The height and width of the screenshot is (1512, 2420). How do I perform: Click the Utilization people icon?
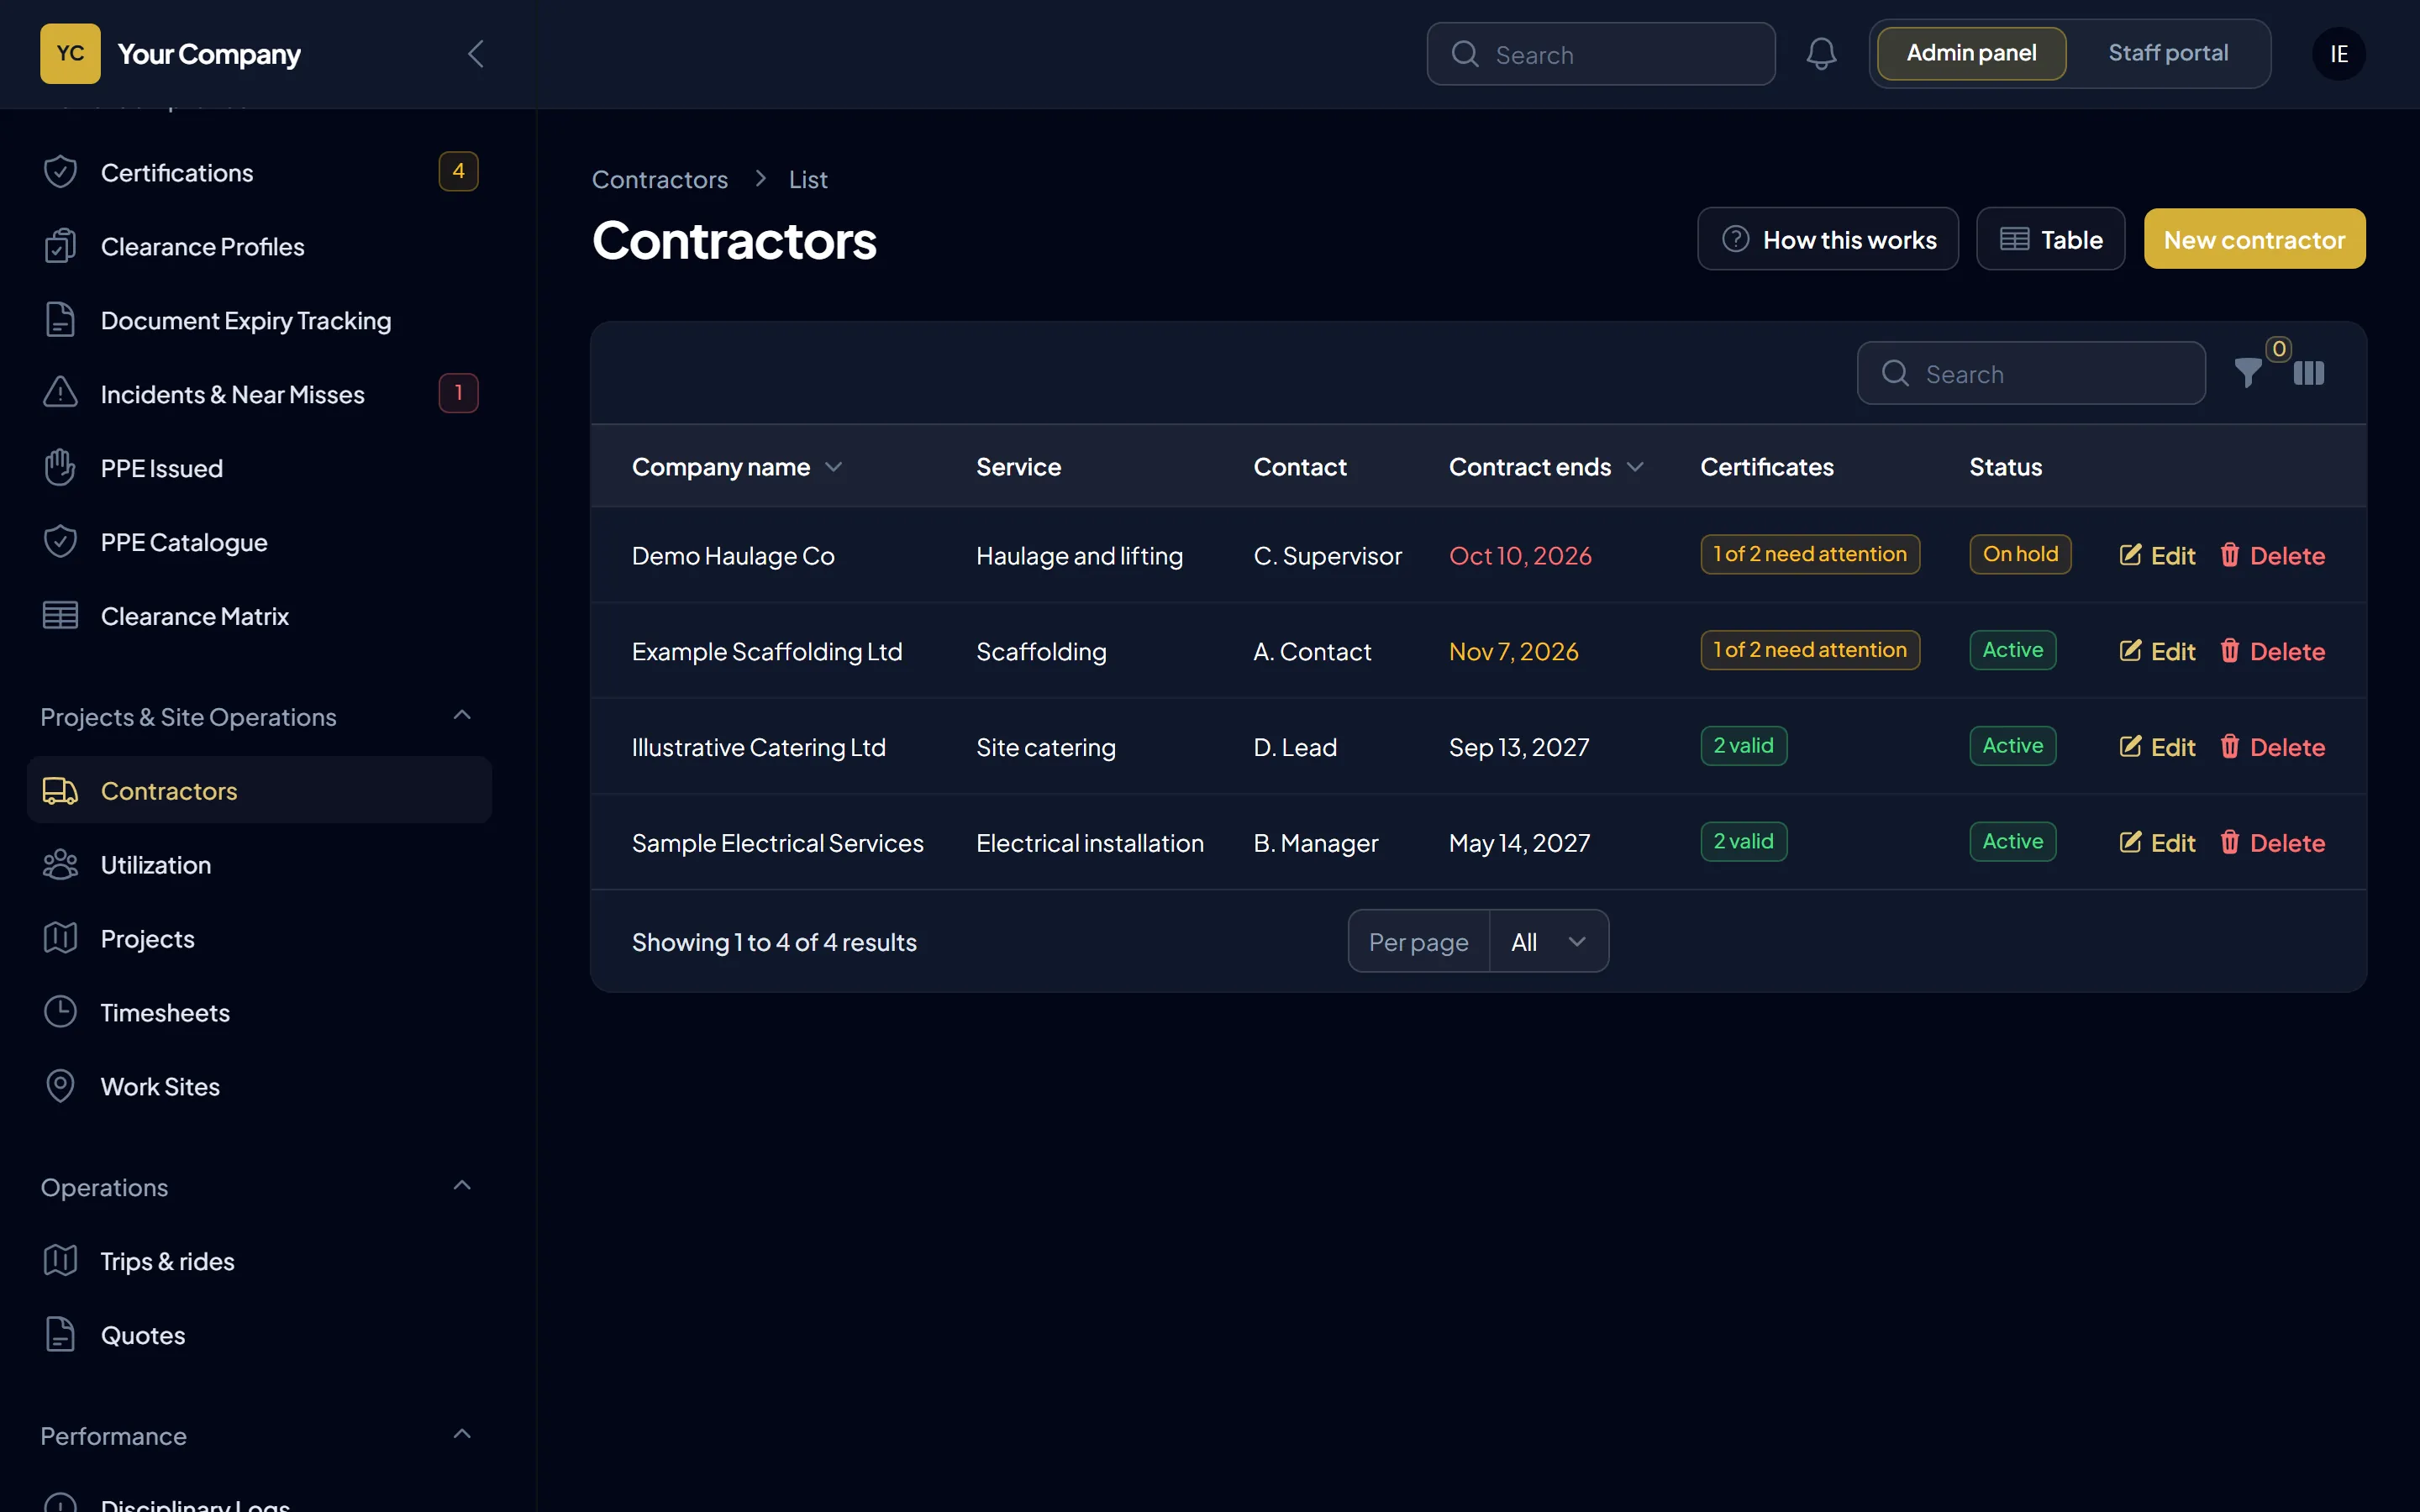tap(60, 864)
